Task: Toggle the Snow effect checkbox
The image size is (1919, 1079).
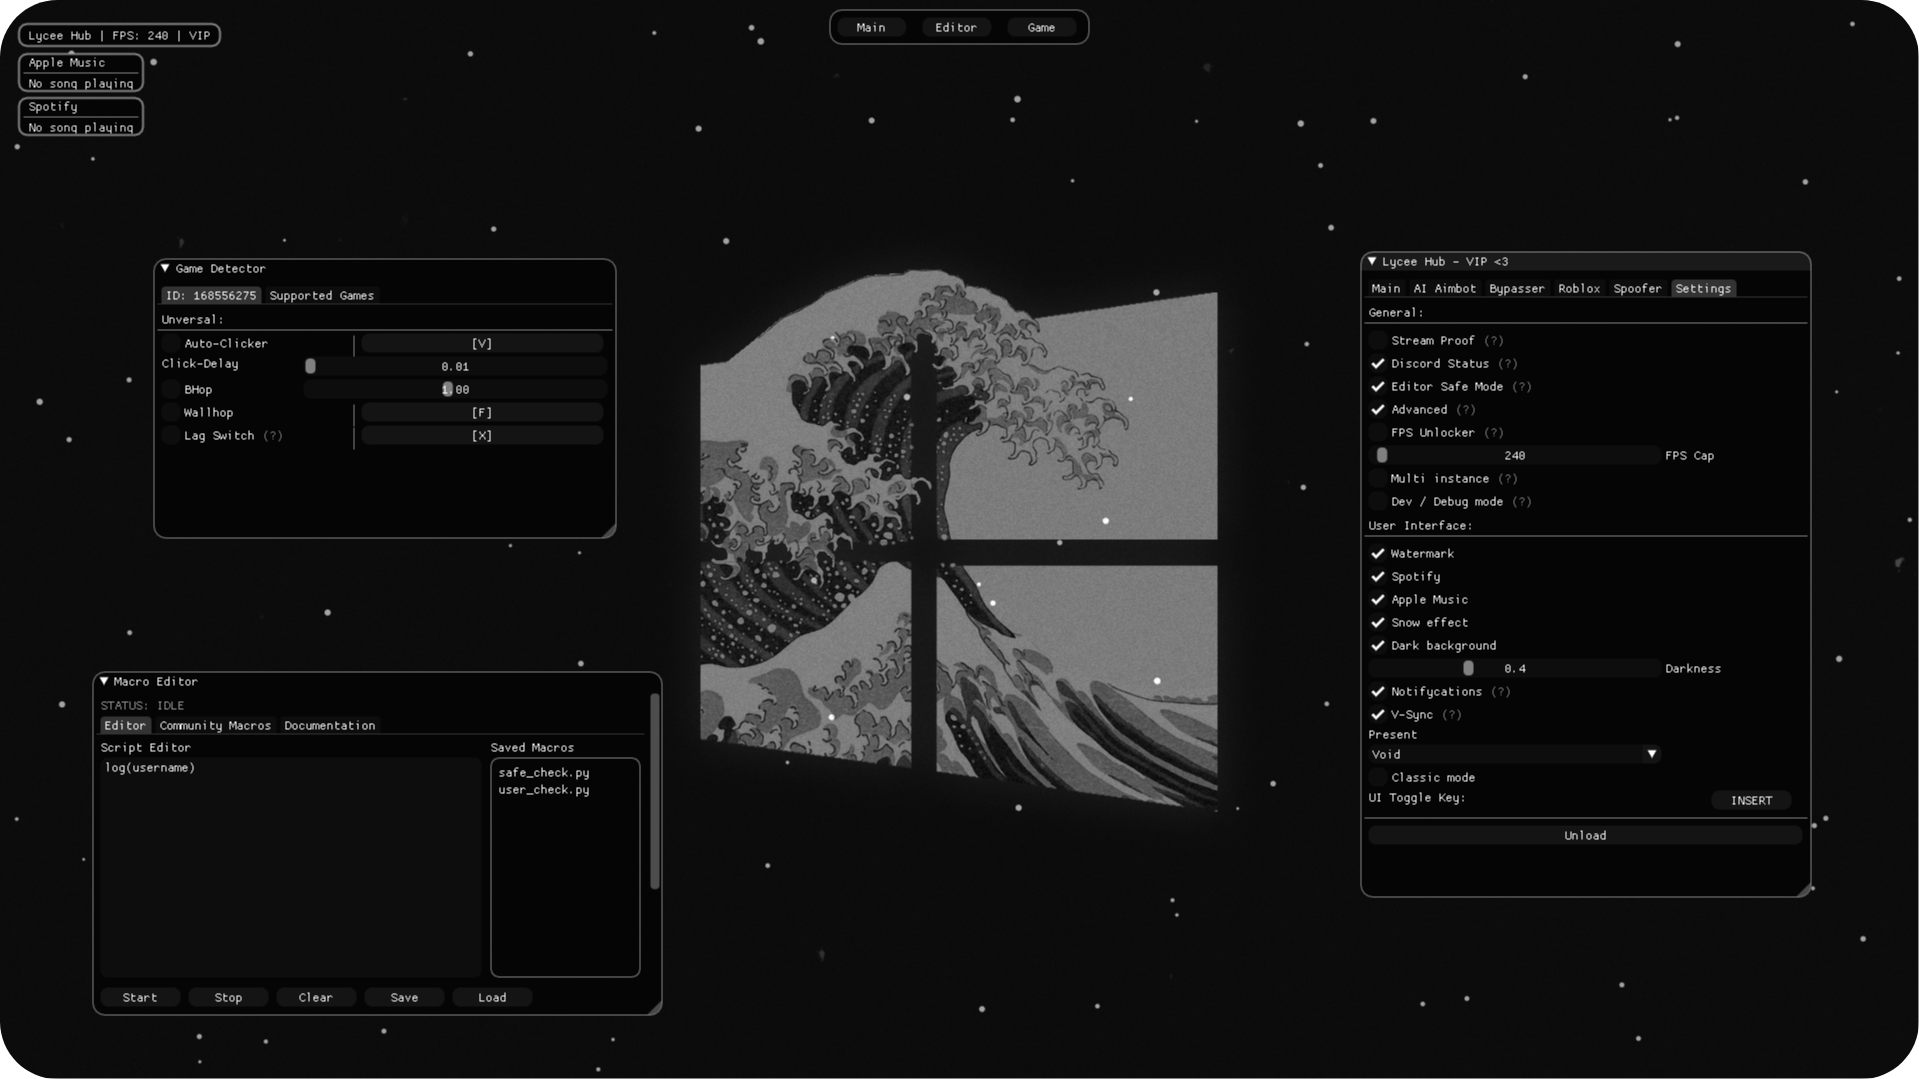Action: click(x=1378, y=623)
